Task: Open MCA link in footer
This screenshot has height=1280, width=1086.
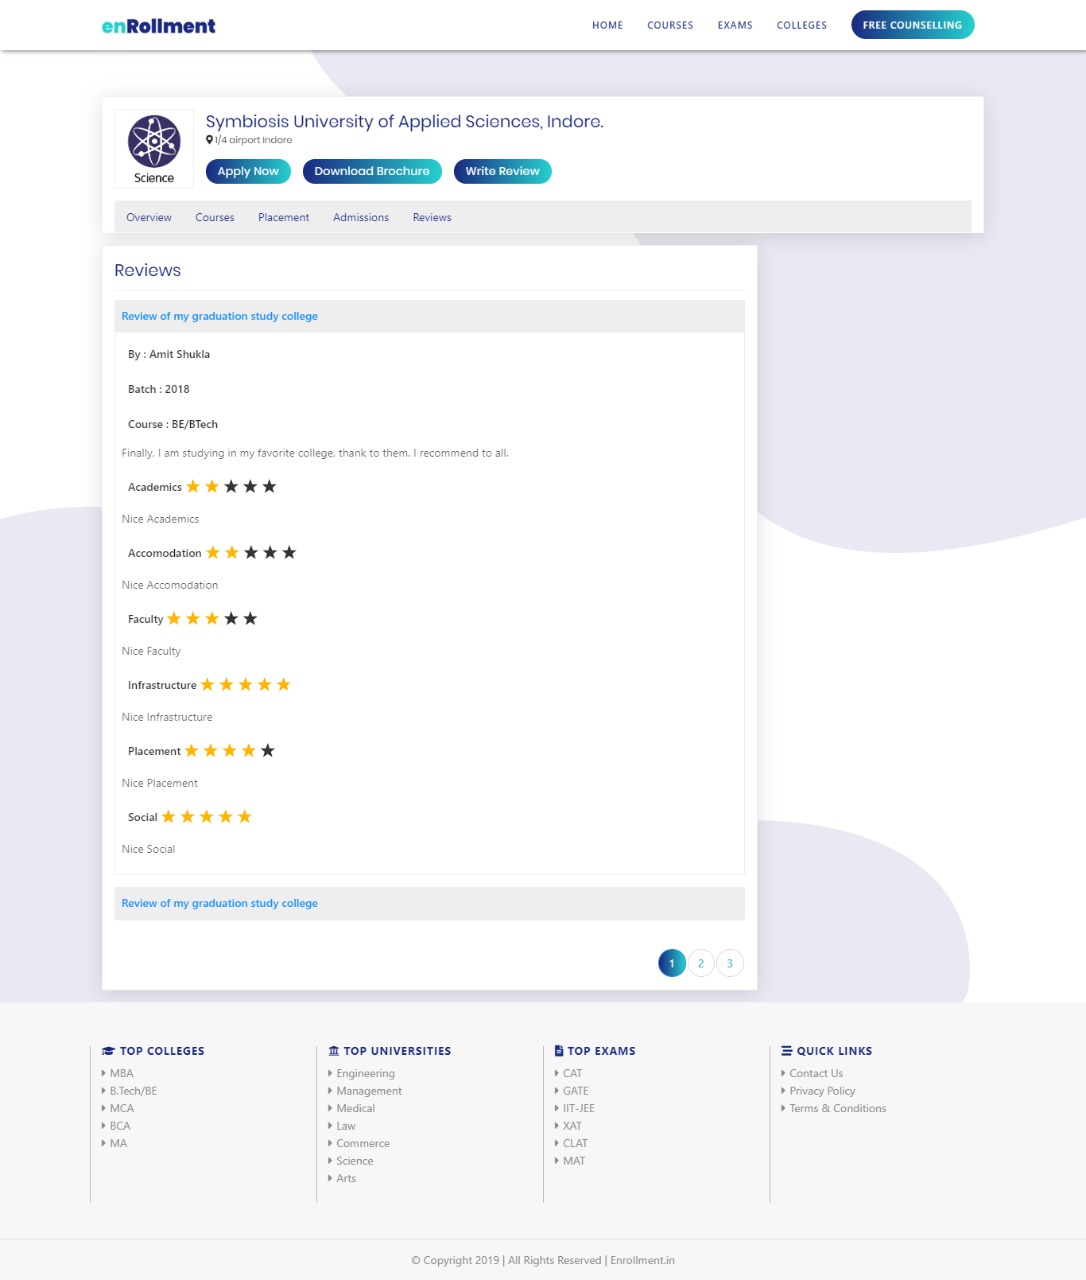Action: pos(122,1108)
